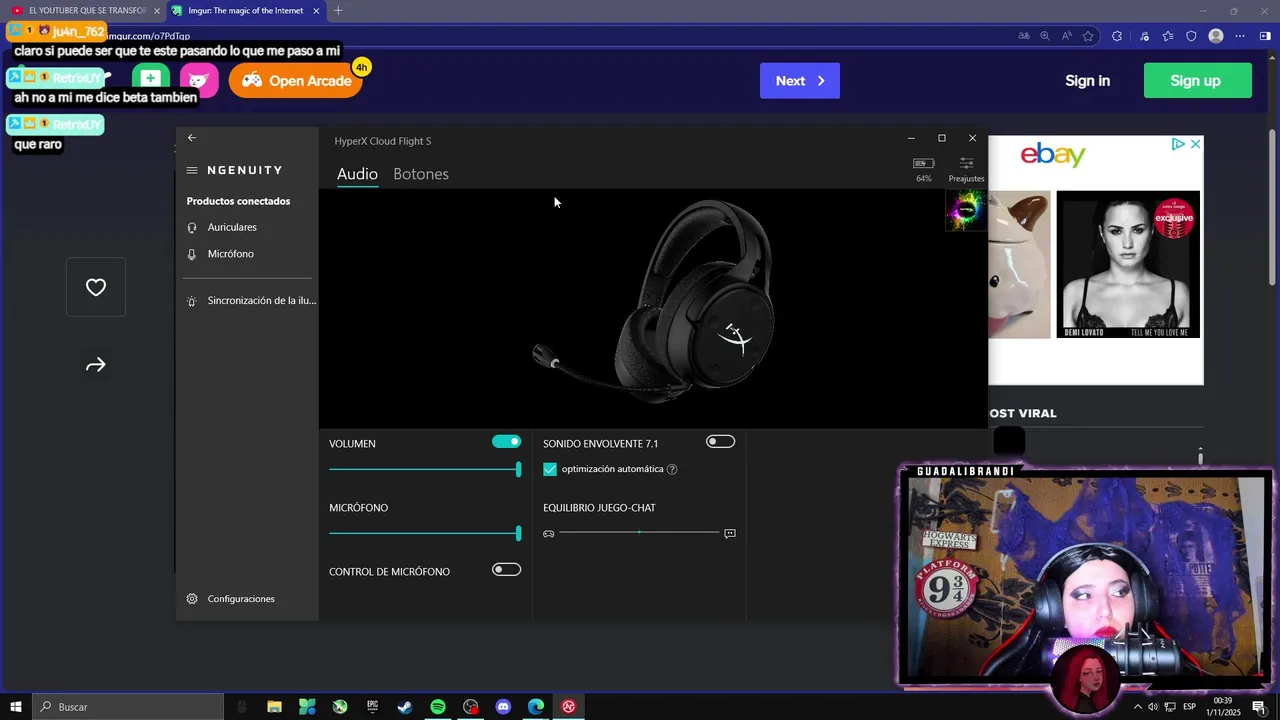The width and height of the screenshot is (1280, 720).
Task: Uncheck optimización automática checkbox
Action: coord(550,469)
